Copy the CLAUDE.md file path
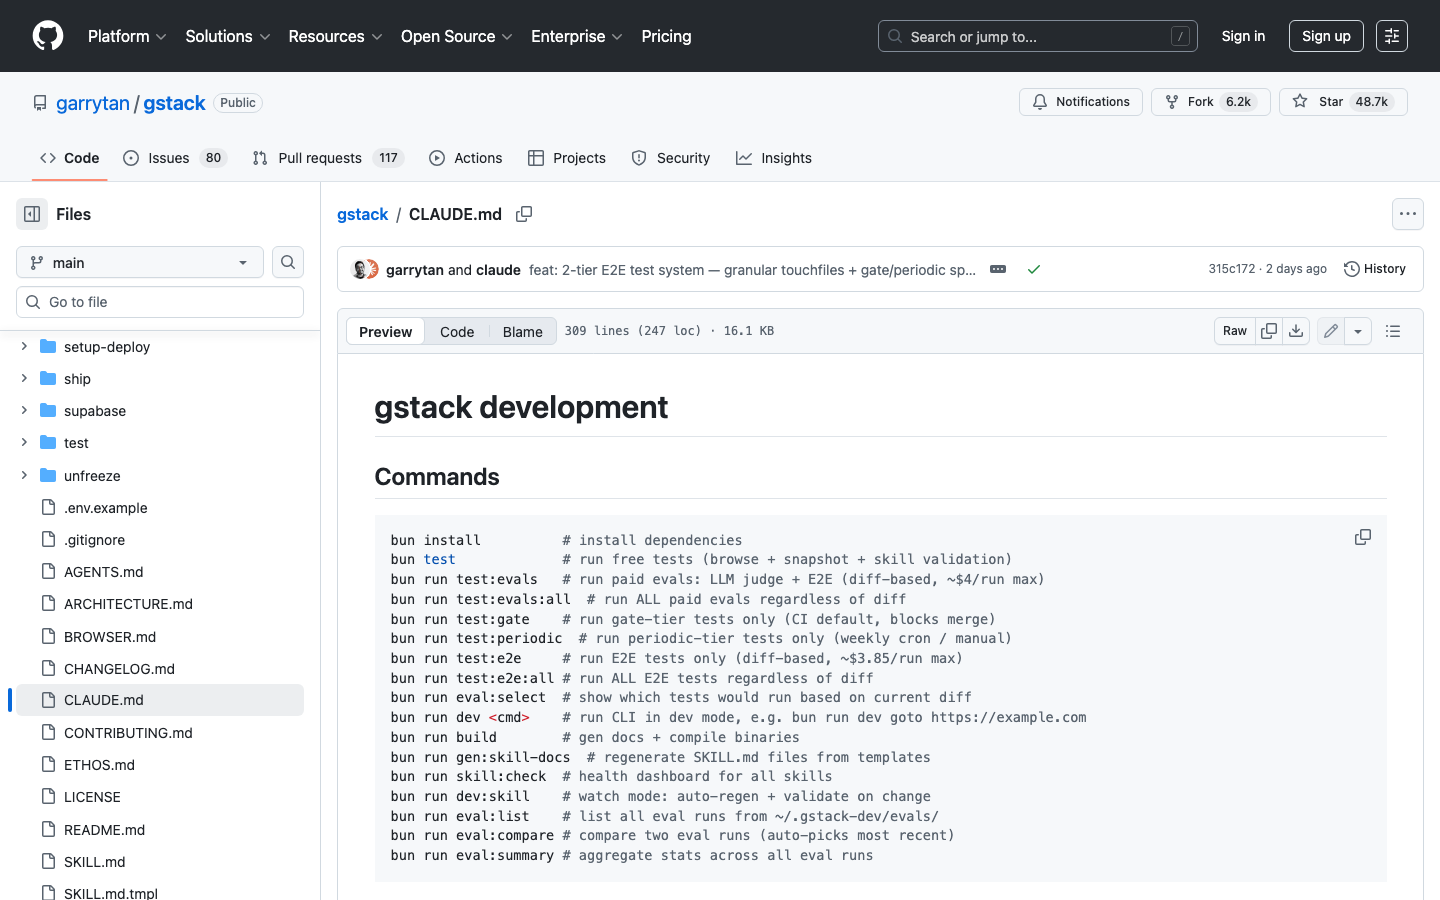Image resolution: width=1440 pixels, height=900 pixels. 524,214
